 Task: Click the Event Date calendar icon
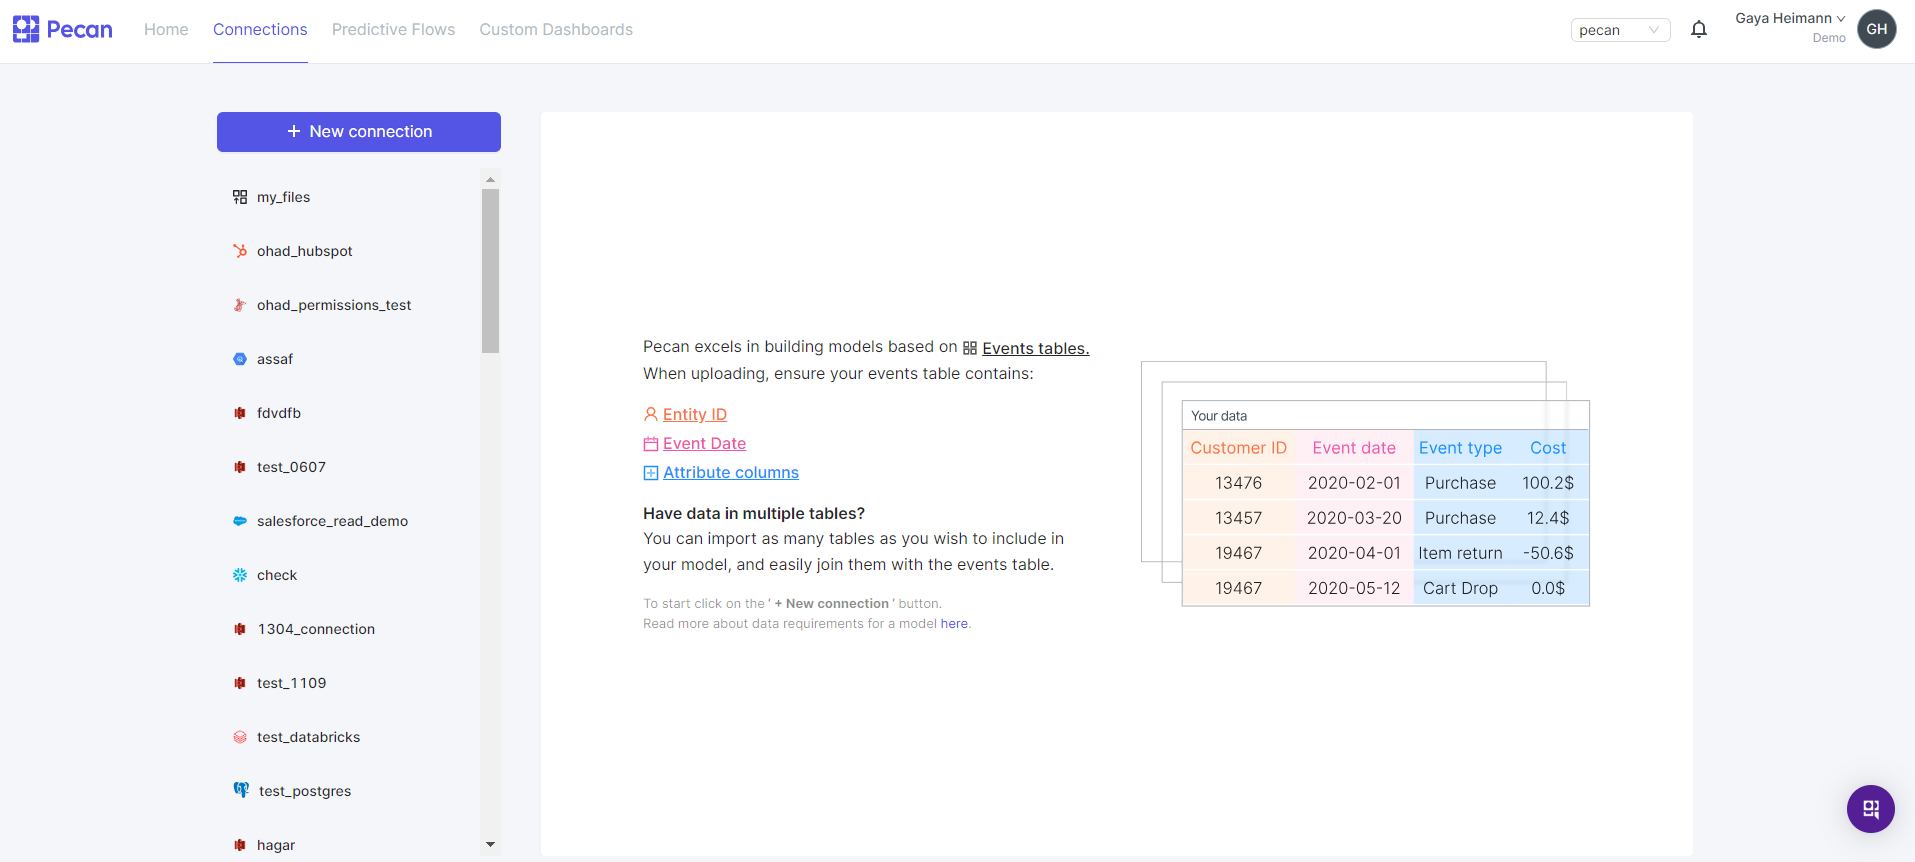point(651,444)
